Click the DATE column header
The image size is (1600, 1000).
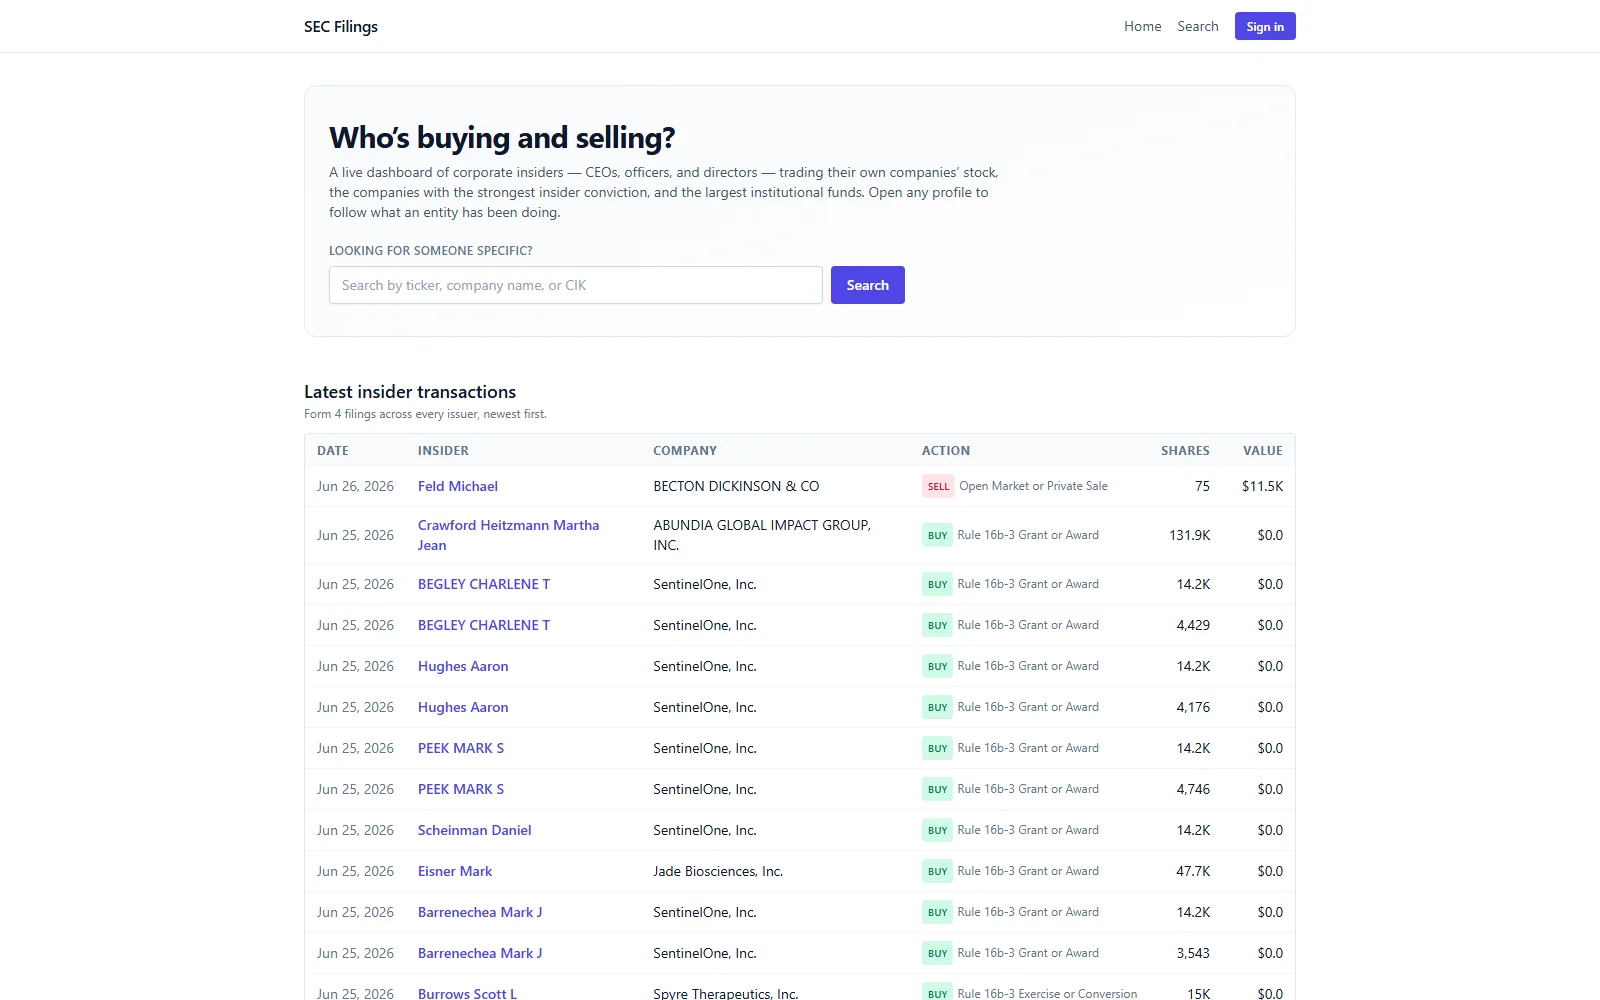[x=333, y=451]
